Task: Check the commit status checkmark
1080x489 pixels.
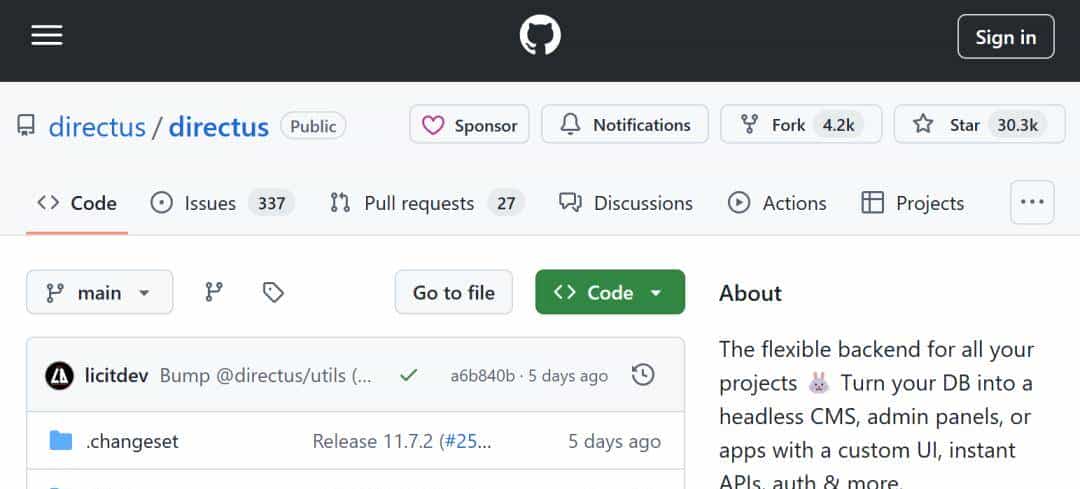Action: pyautogui.click(x=408, y=376)
